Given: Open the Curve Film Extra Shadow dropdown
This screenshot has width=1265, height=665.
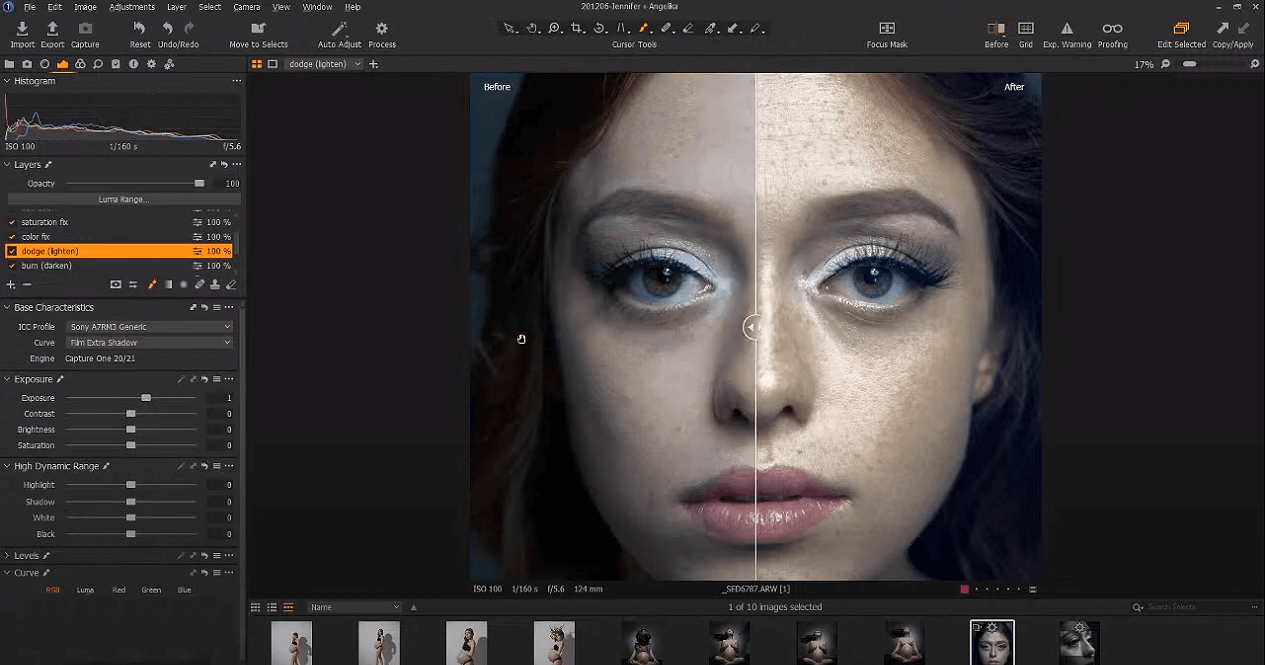Looking at the screenshot, I should click(149, 343).
